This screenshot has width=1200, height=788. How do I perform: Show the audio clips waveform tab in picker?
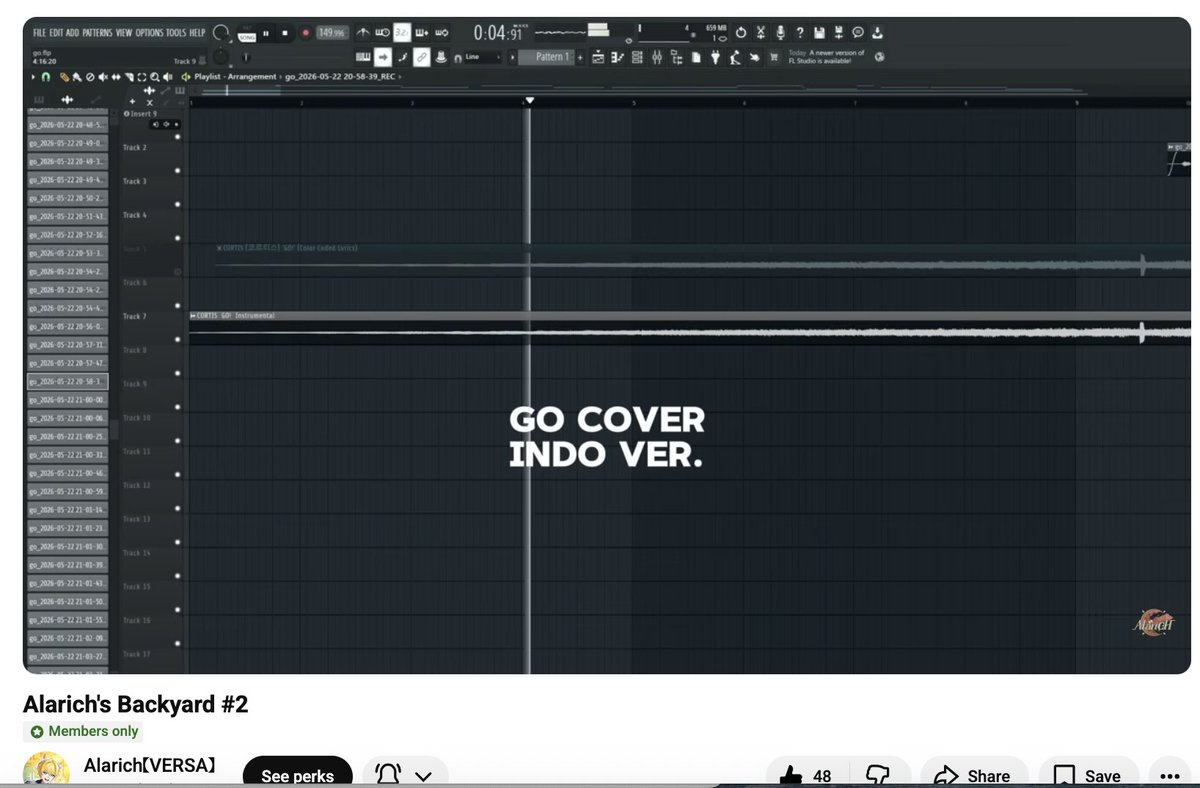66,100
